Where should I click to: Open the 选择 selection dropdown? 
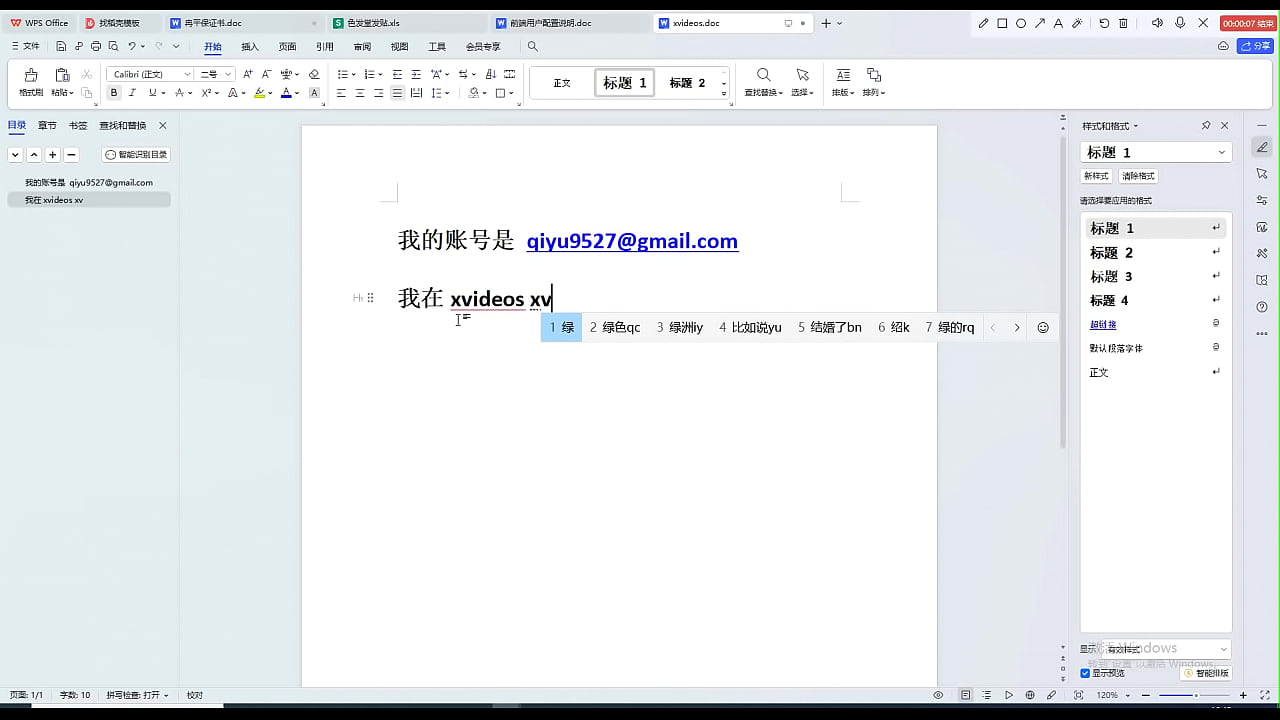click(x=802, y=82)
